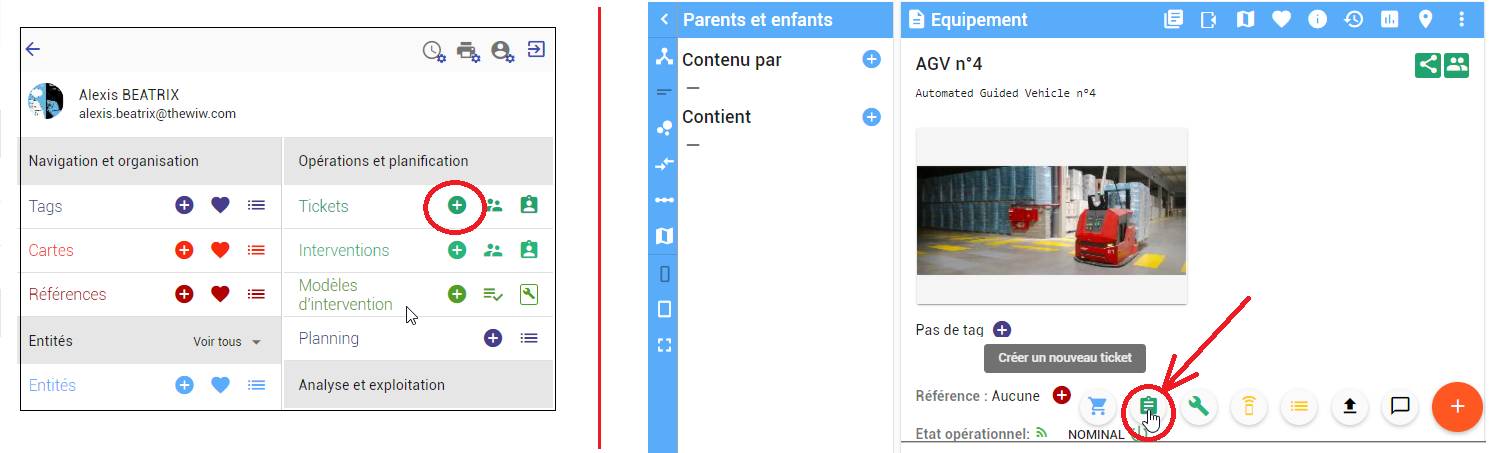
Task: Click the back arrow in profile panel
Action: click(x=33, y=49)
